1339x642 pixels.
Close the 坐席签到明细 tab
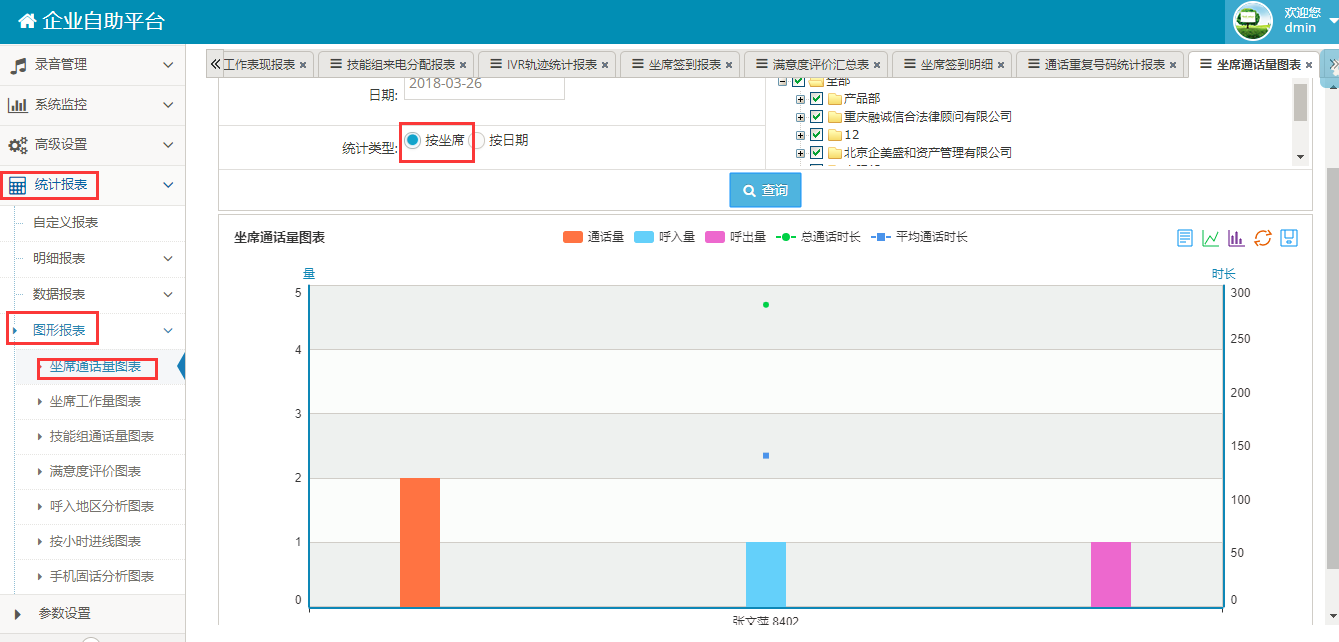click(x=1001, y=65)
